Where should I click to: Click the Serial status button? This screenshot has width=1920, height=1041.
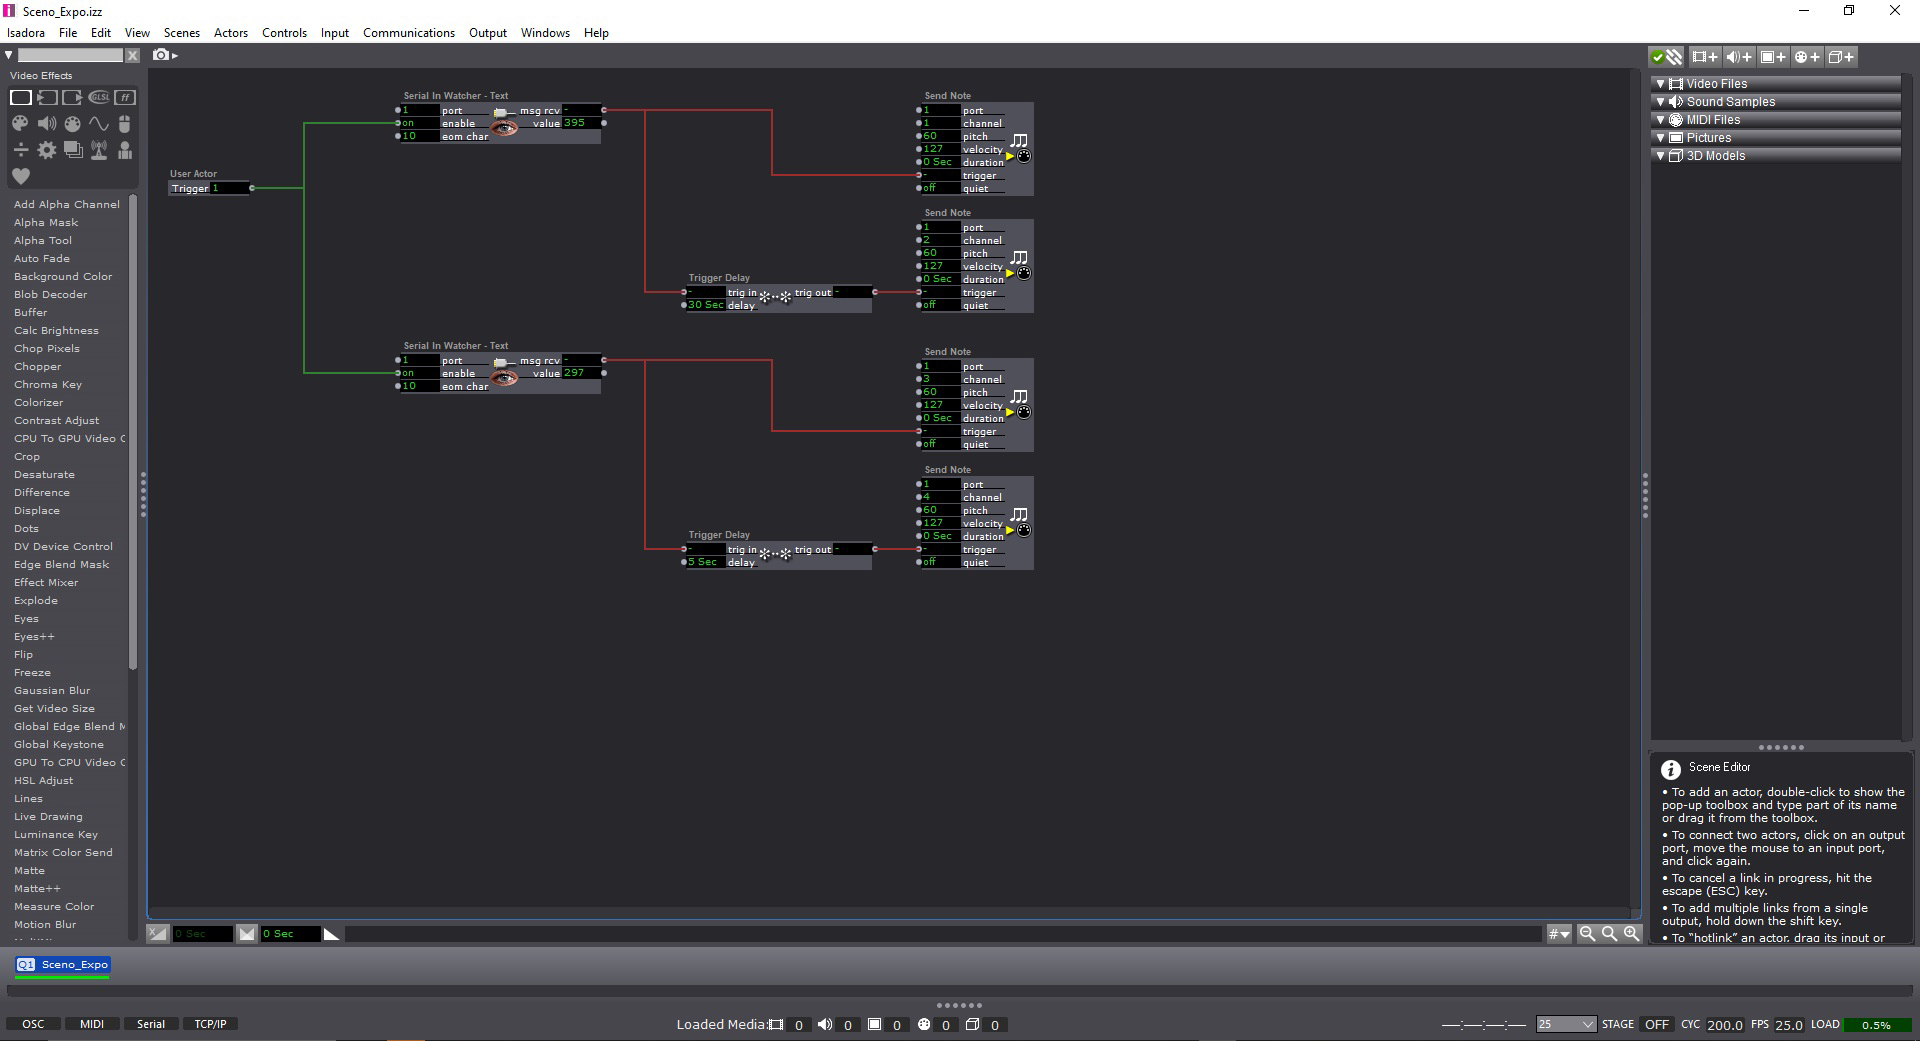point(151,1024)
